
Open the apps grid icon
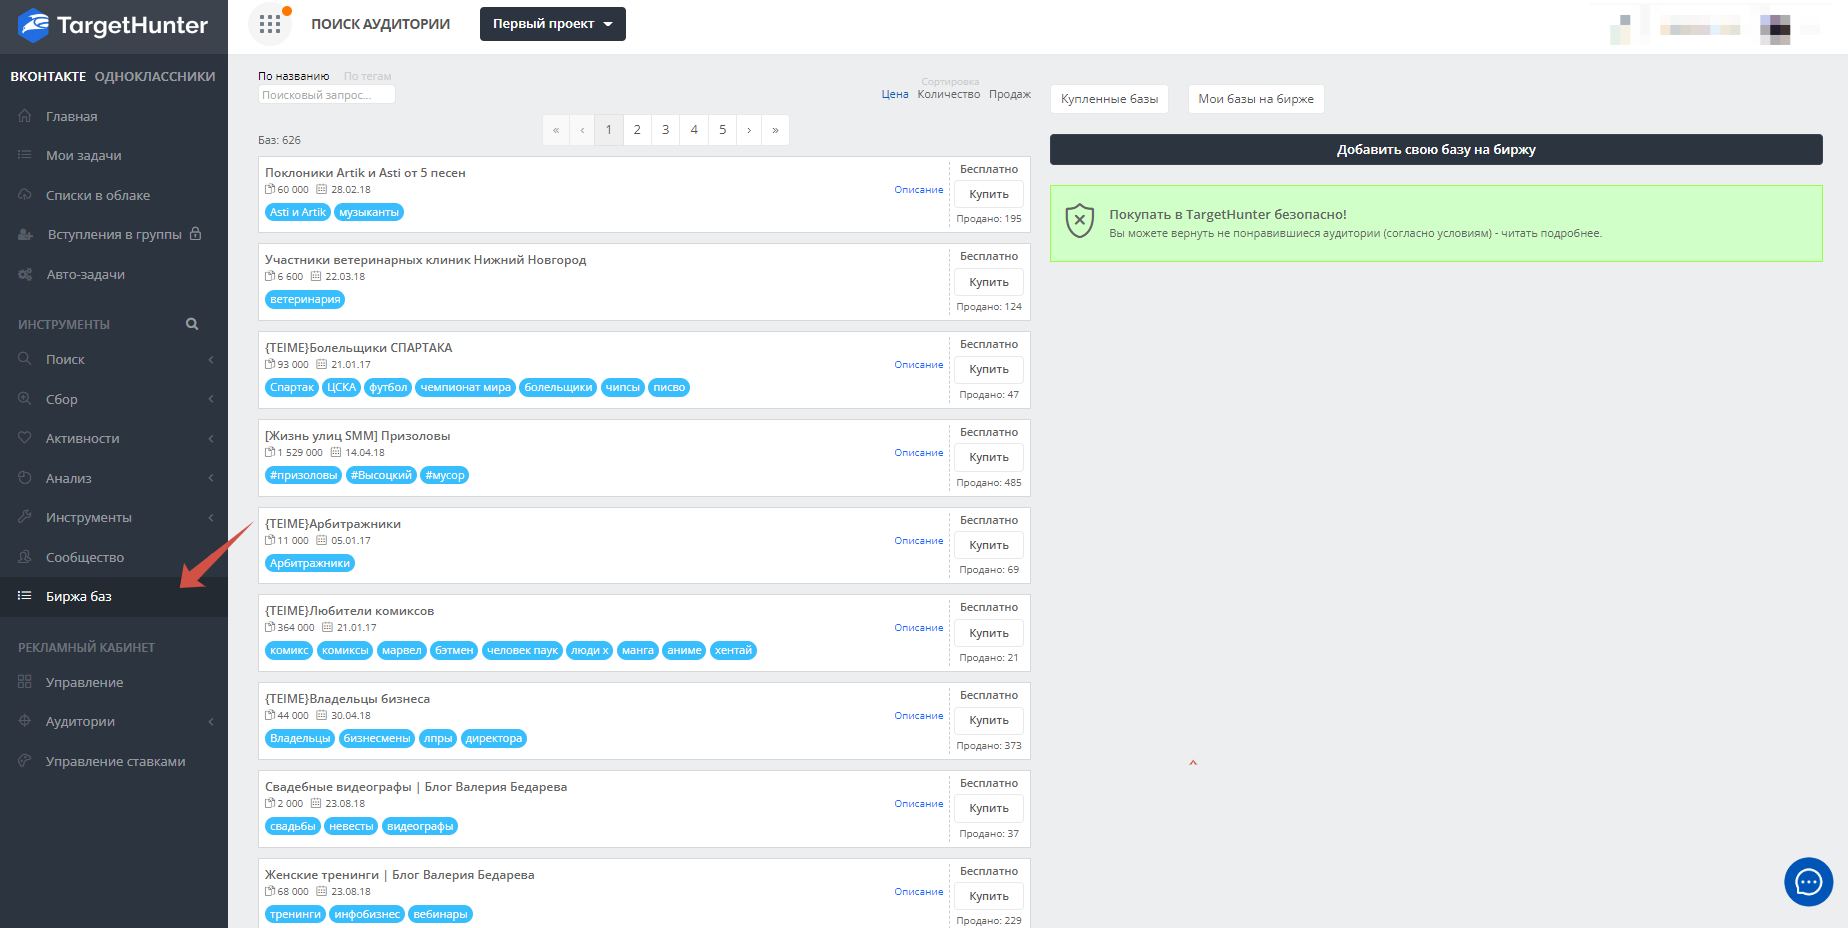click(x=269, y=24)
